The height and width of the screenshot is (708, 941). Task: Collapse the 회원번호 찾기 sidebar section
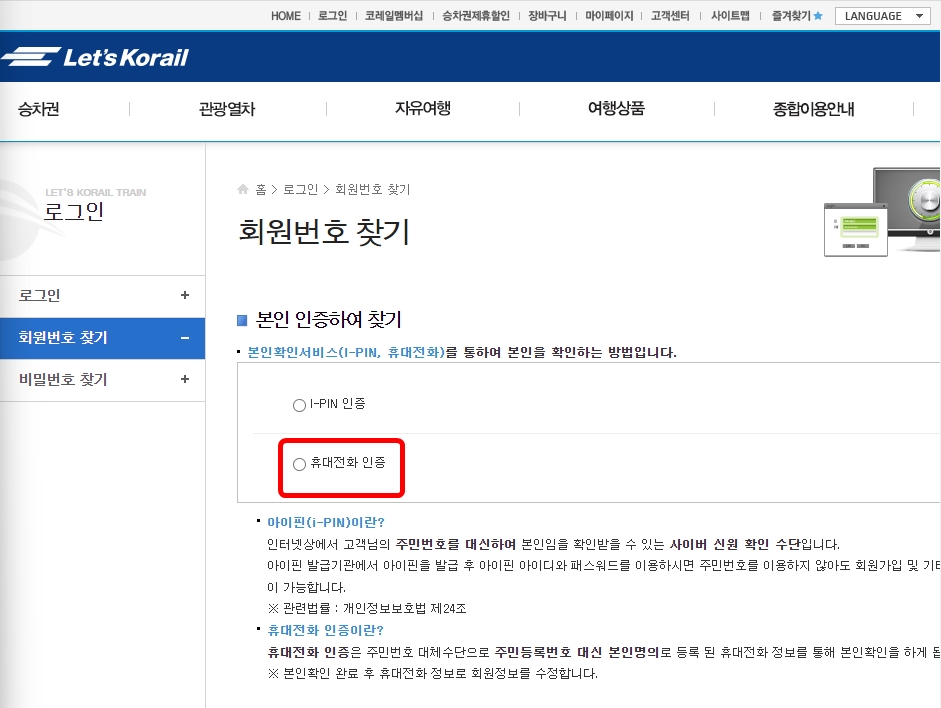tap(100, 338)
